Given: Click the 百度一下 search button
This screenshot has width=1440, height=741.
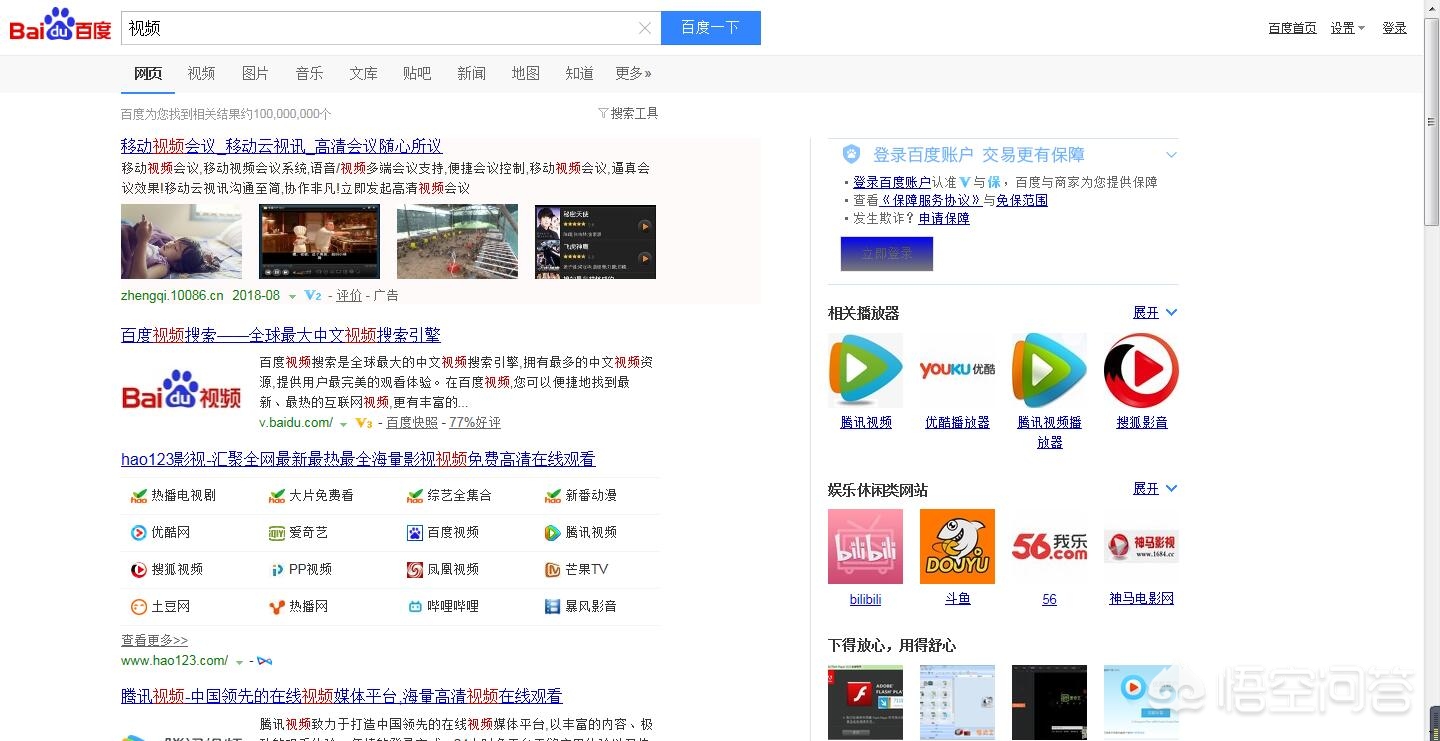Looking at the screenshot, I should 710,28.
